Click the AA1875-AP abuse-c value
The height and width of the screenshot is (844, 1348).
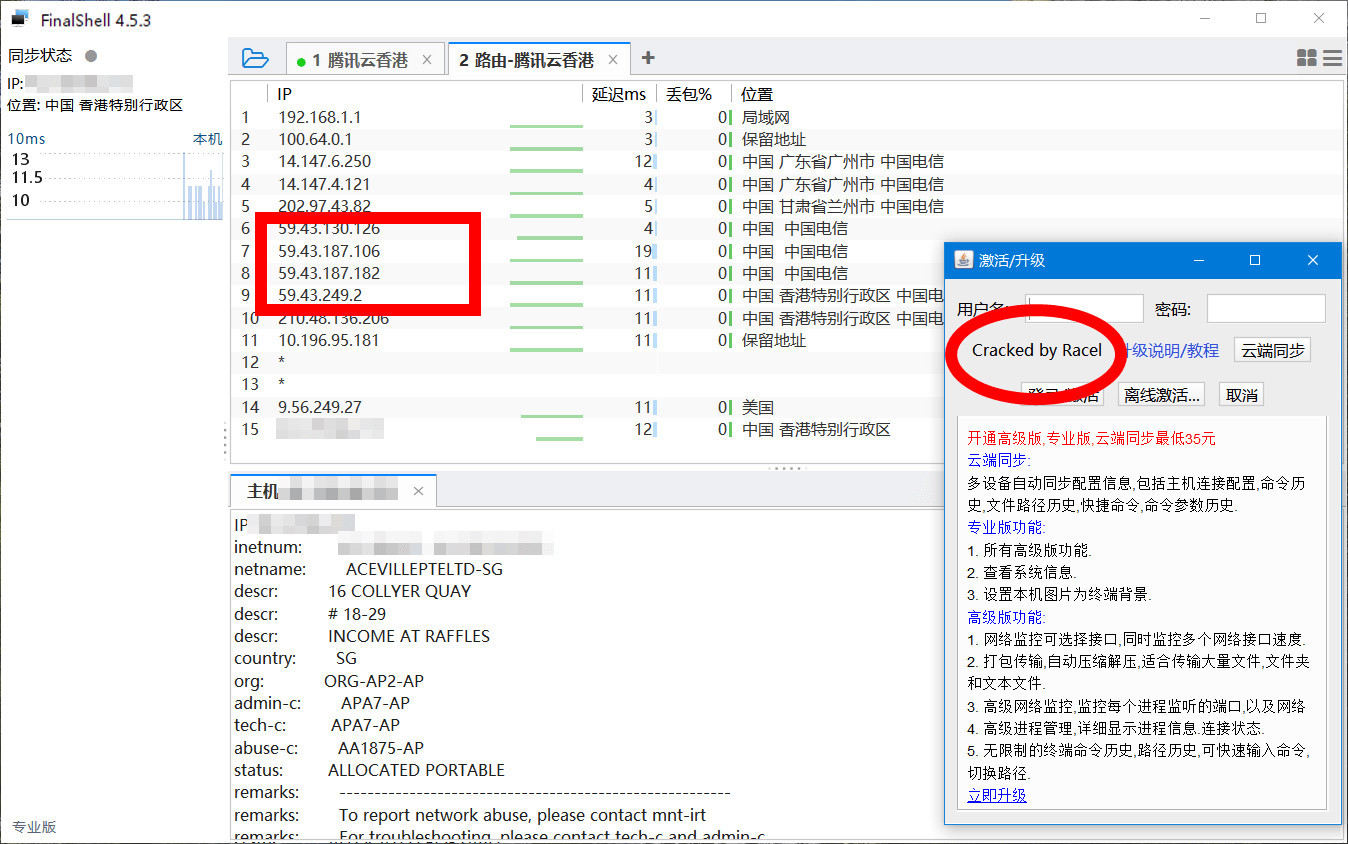(x=381, y=748)
